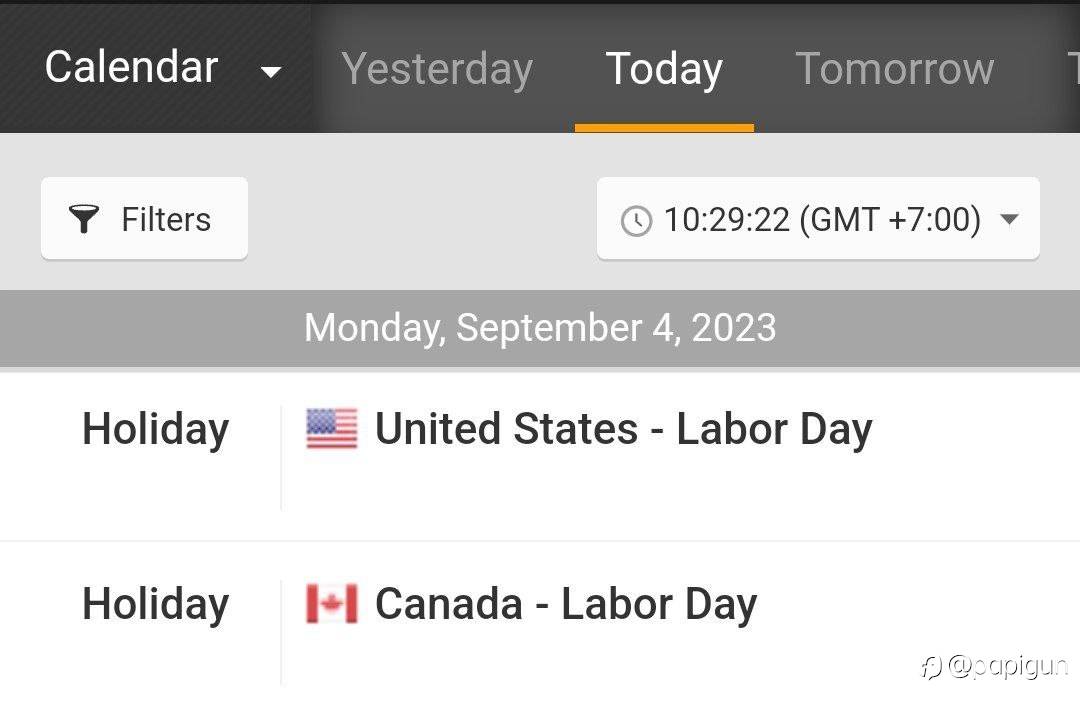
Task: Click the logo icon before @papigun
Action: click(931, 667)
